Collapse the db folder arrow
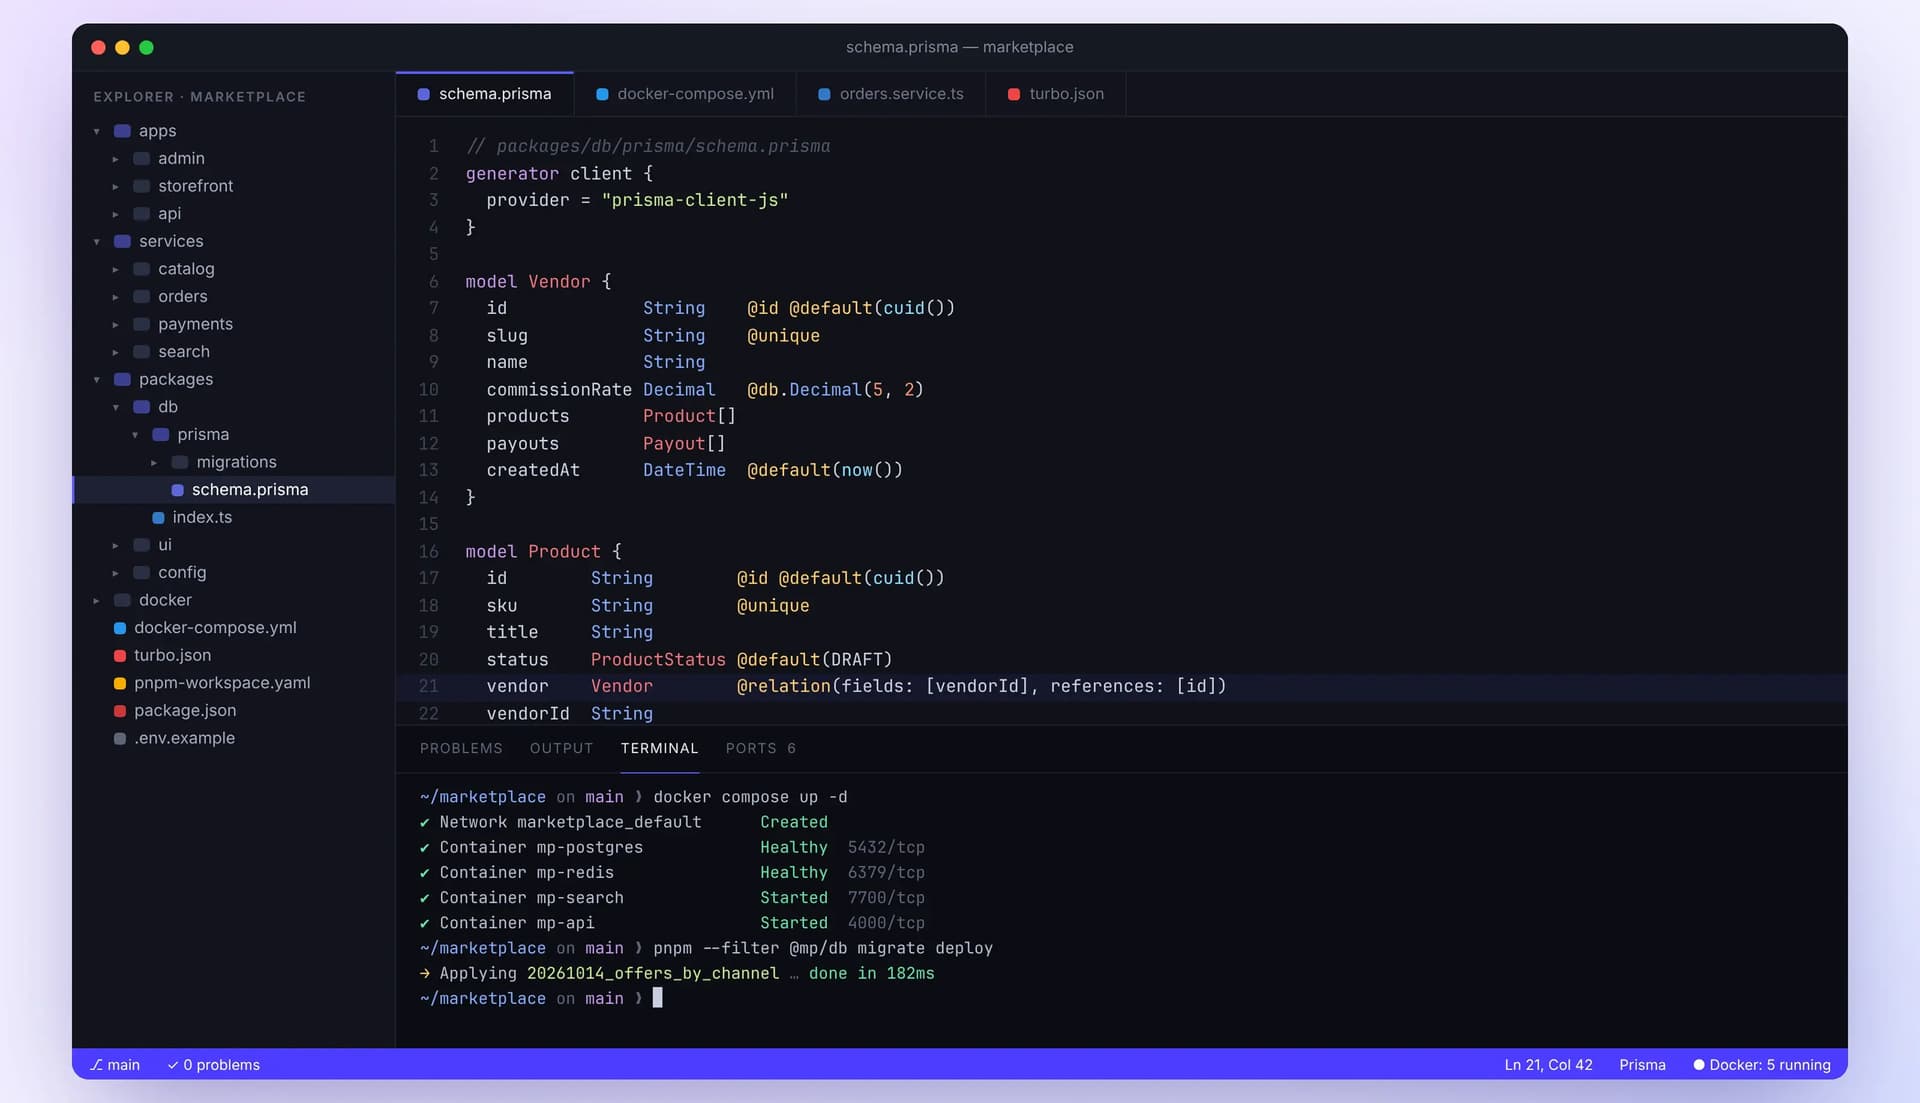 point(116,407)
